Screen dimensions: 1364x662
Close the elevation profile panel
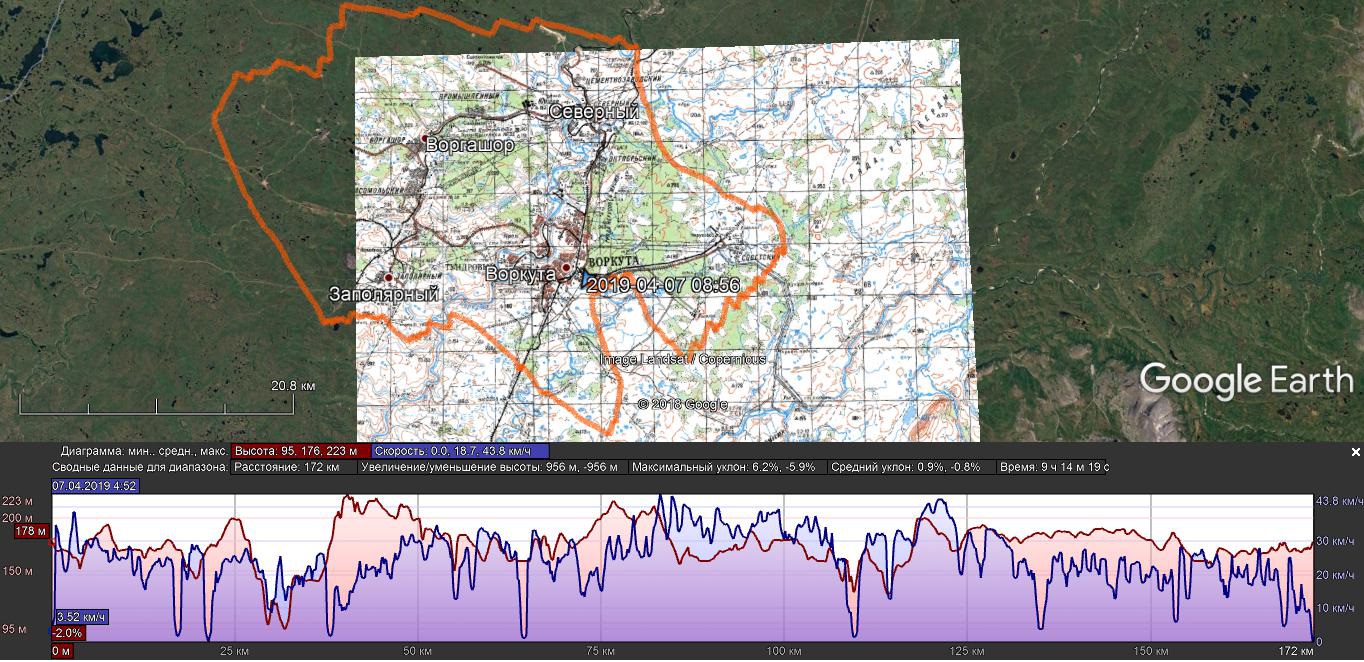tap(1356, 452)
